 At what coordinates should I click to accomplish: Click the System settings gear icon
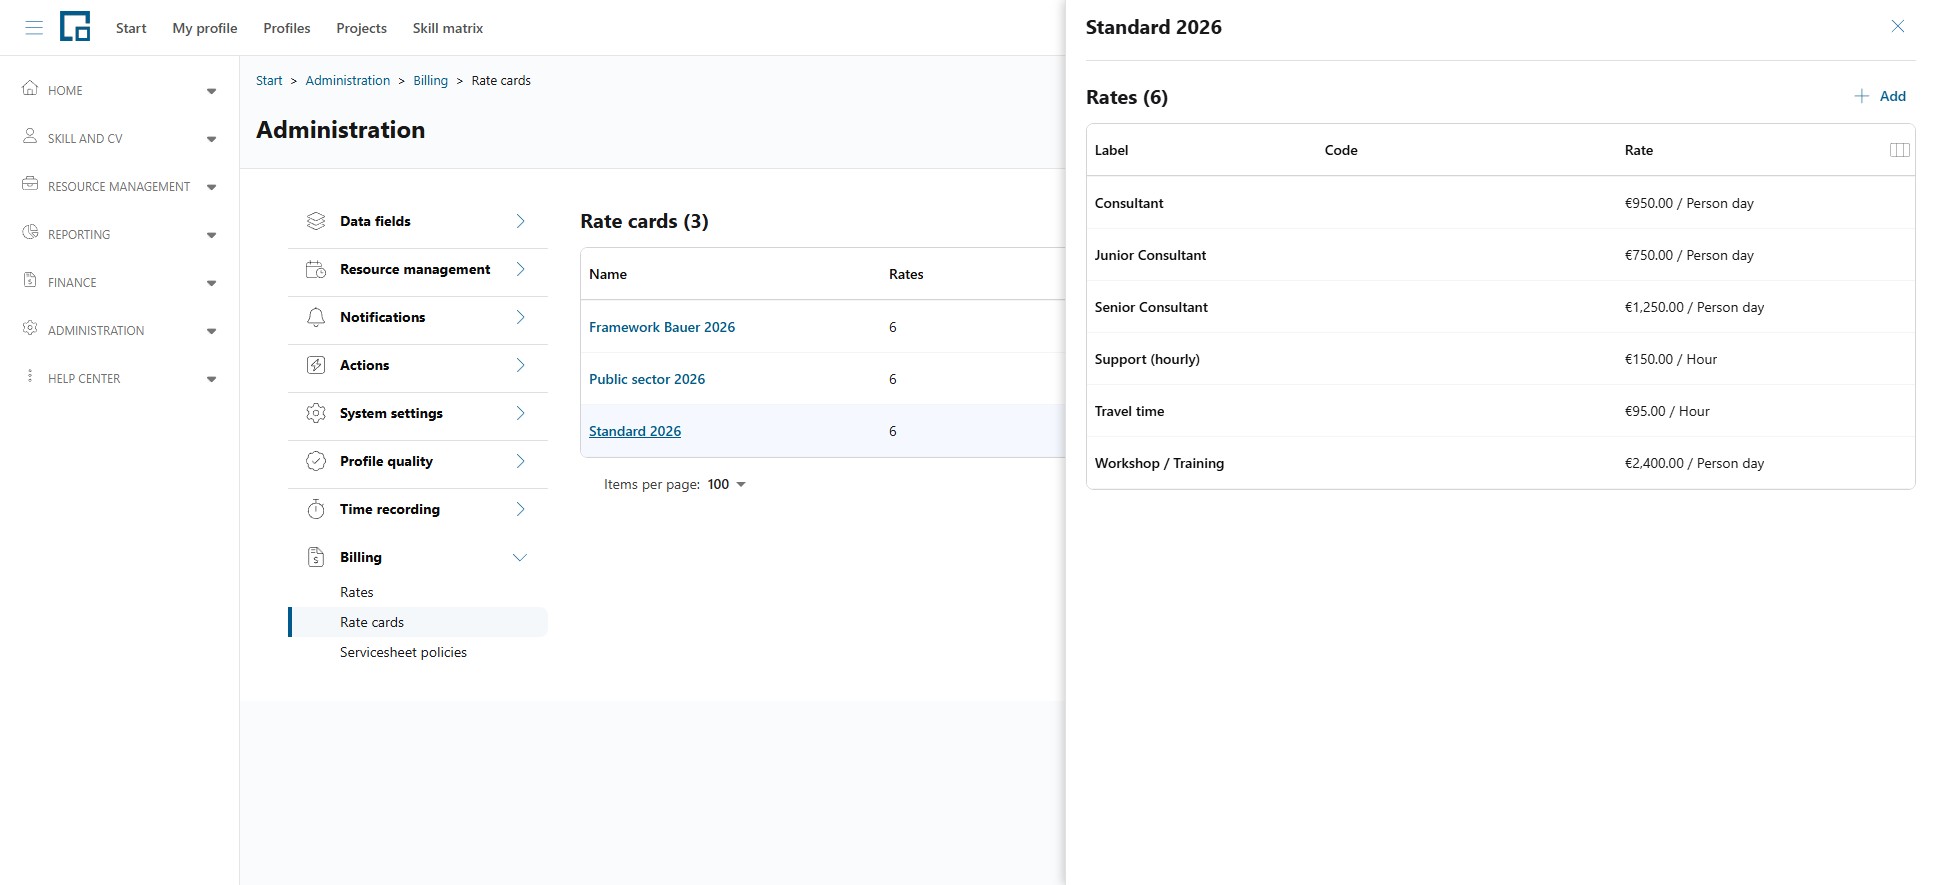[x=316, y=413]
